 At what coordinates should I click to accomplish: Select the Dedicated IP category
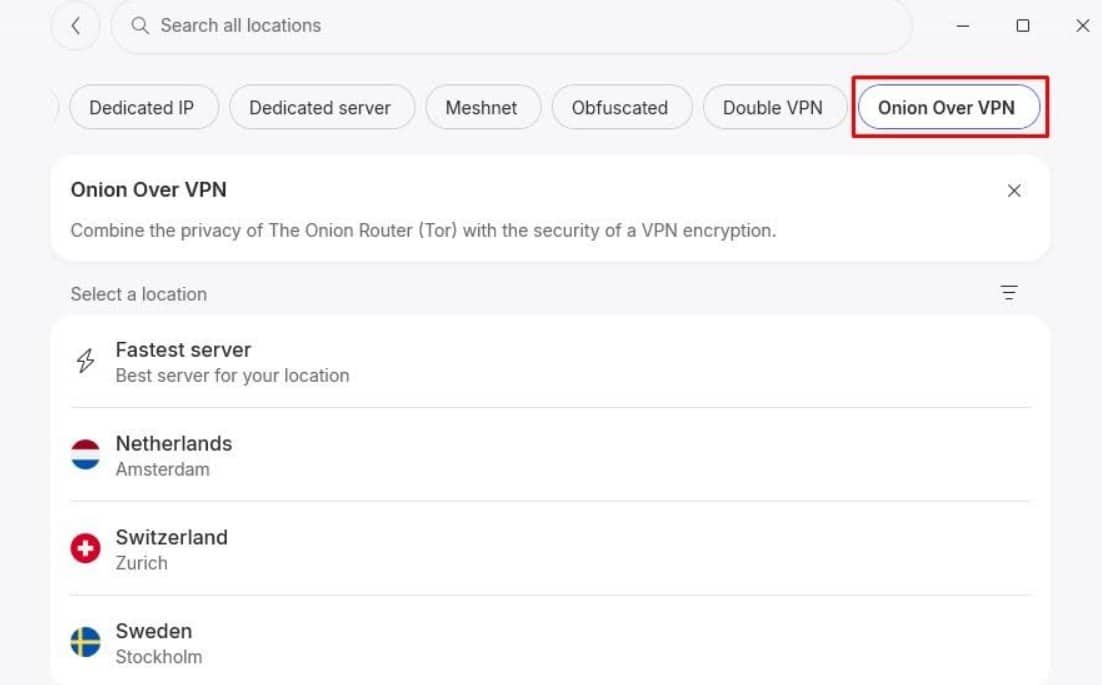click(143, 107)
